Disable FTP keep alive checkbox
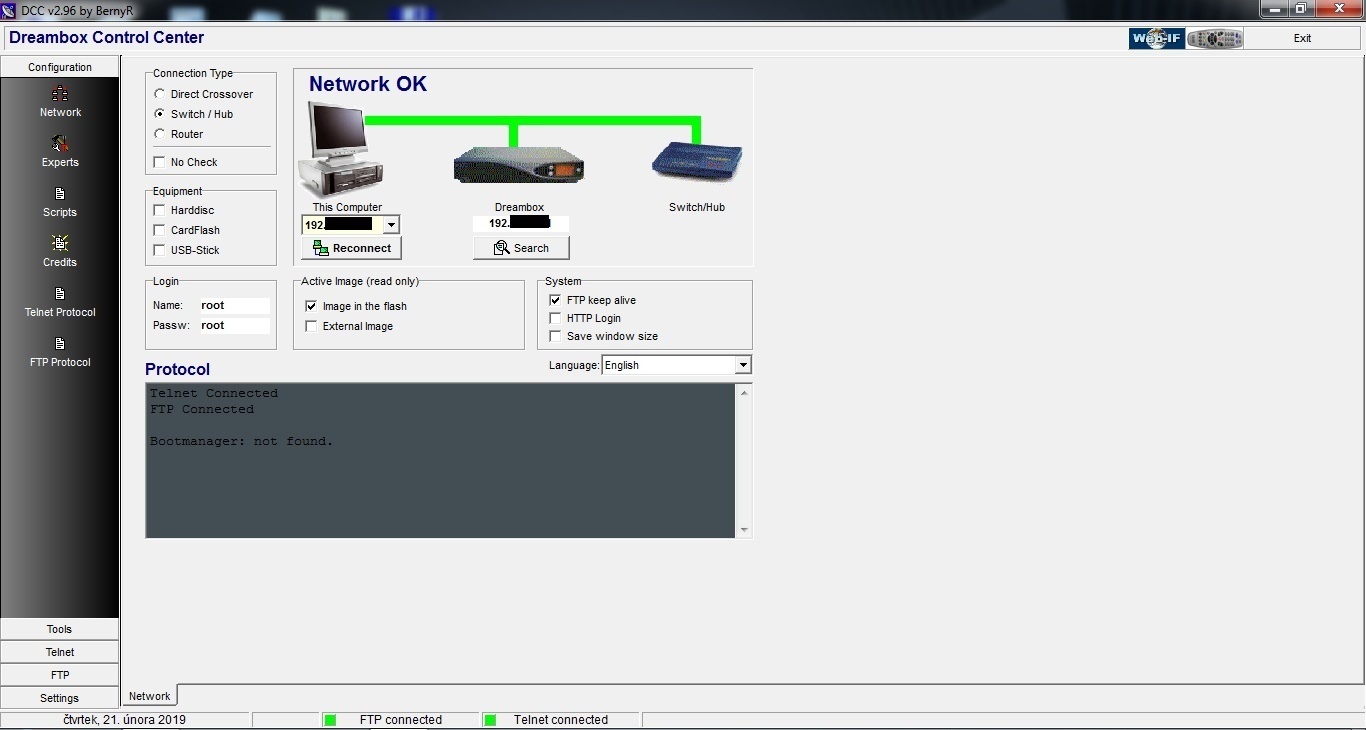1366x730 pixels. [555, 300]
